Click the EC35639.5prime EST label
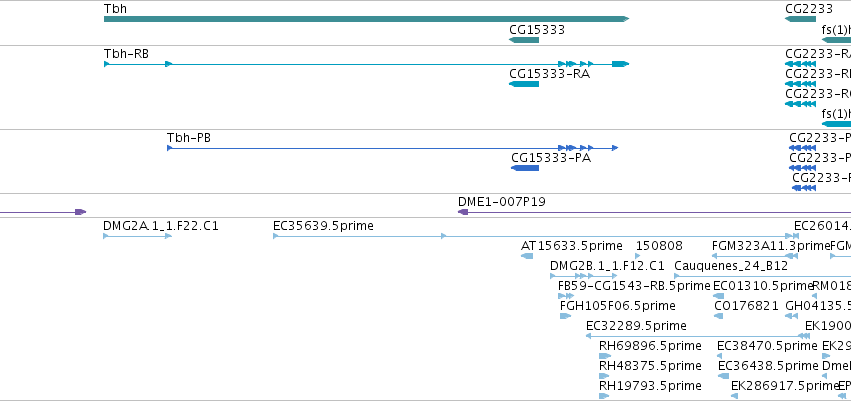851x401 pixels. [323, 226]
